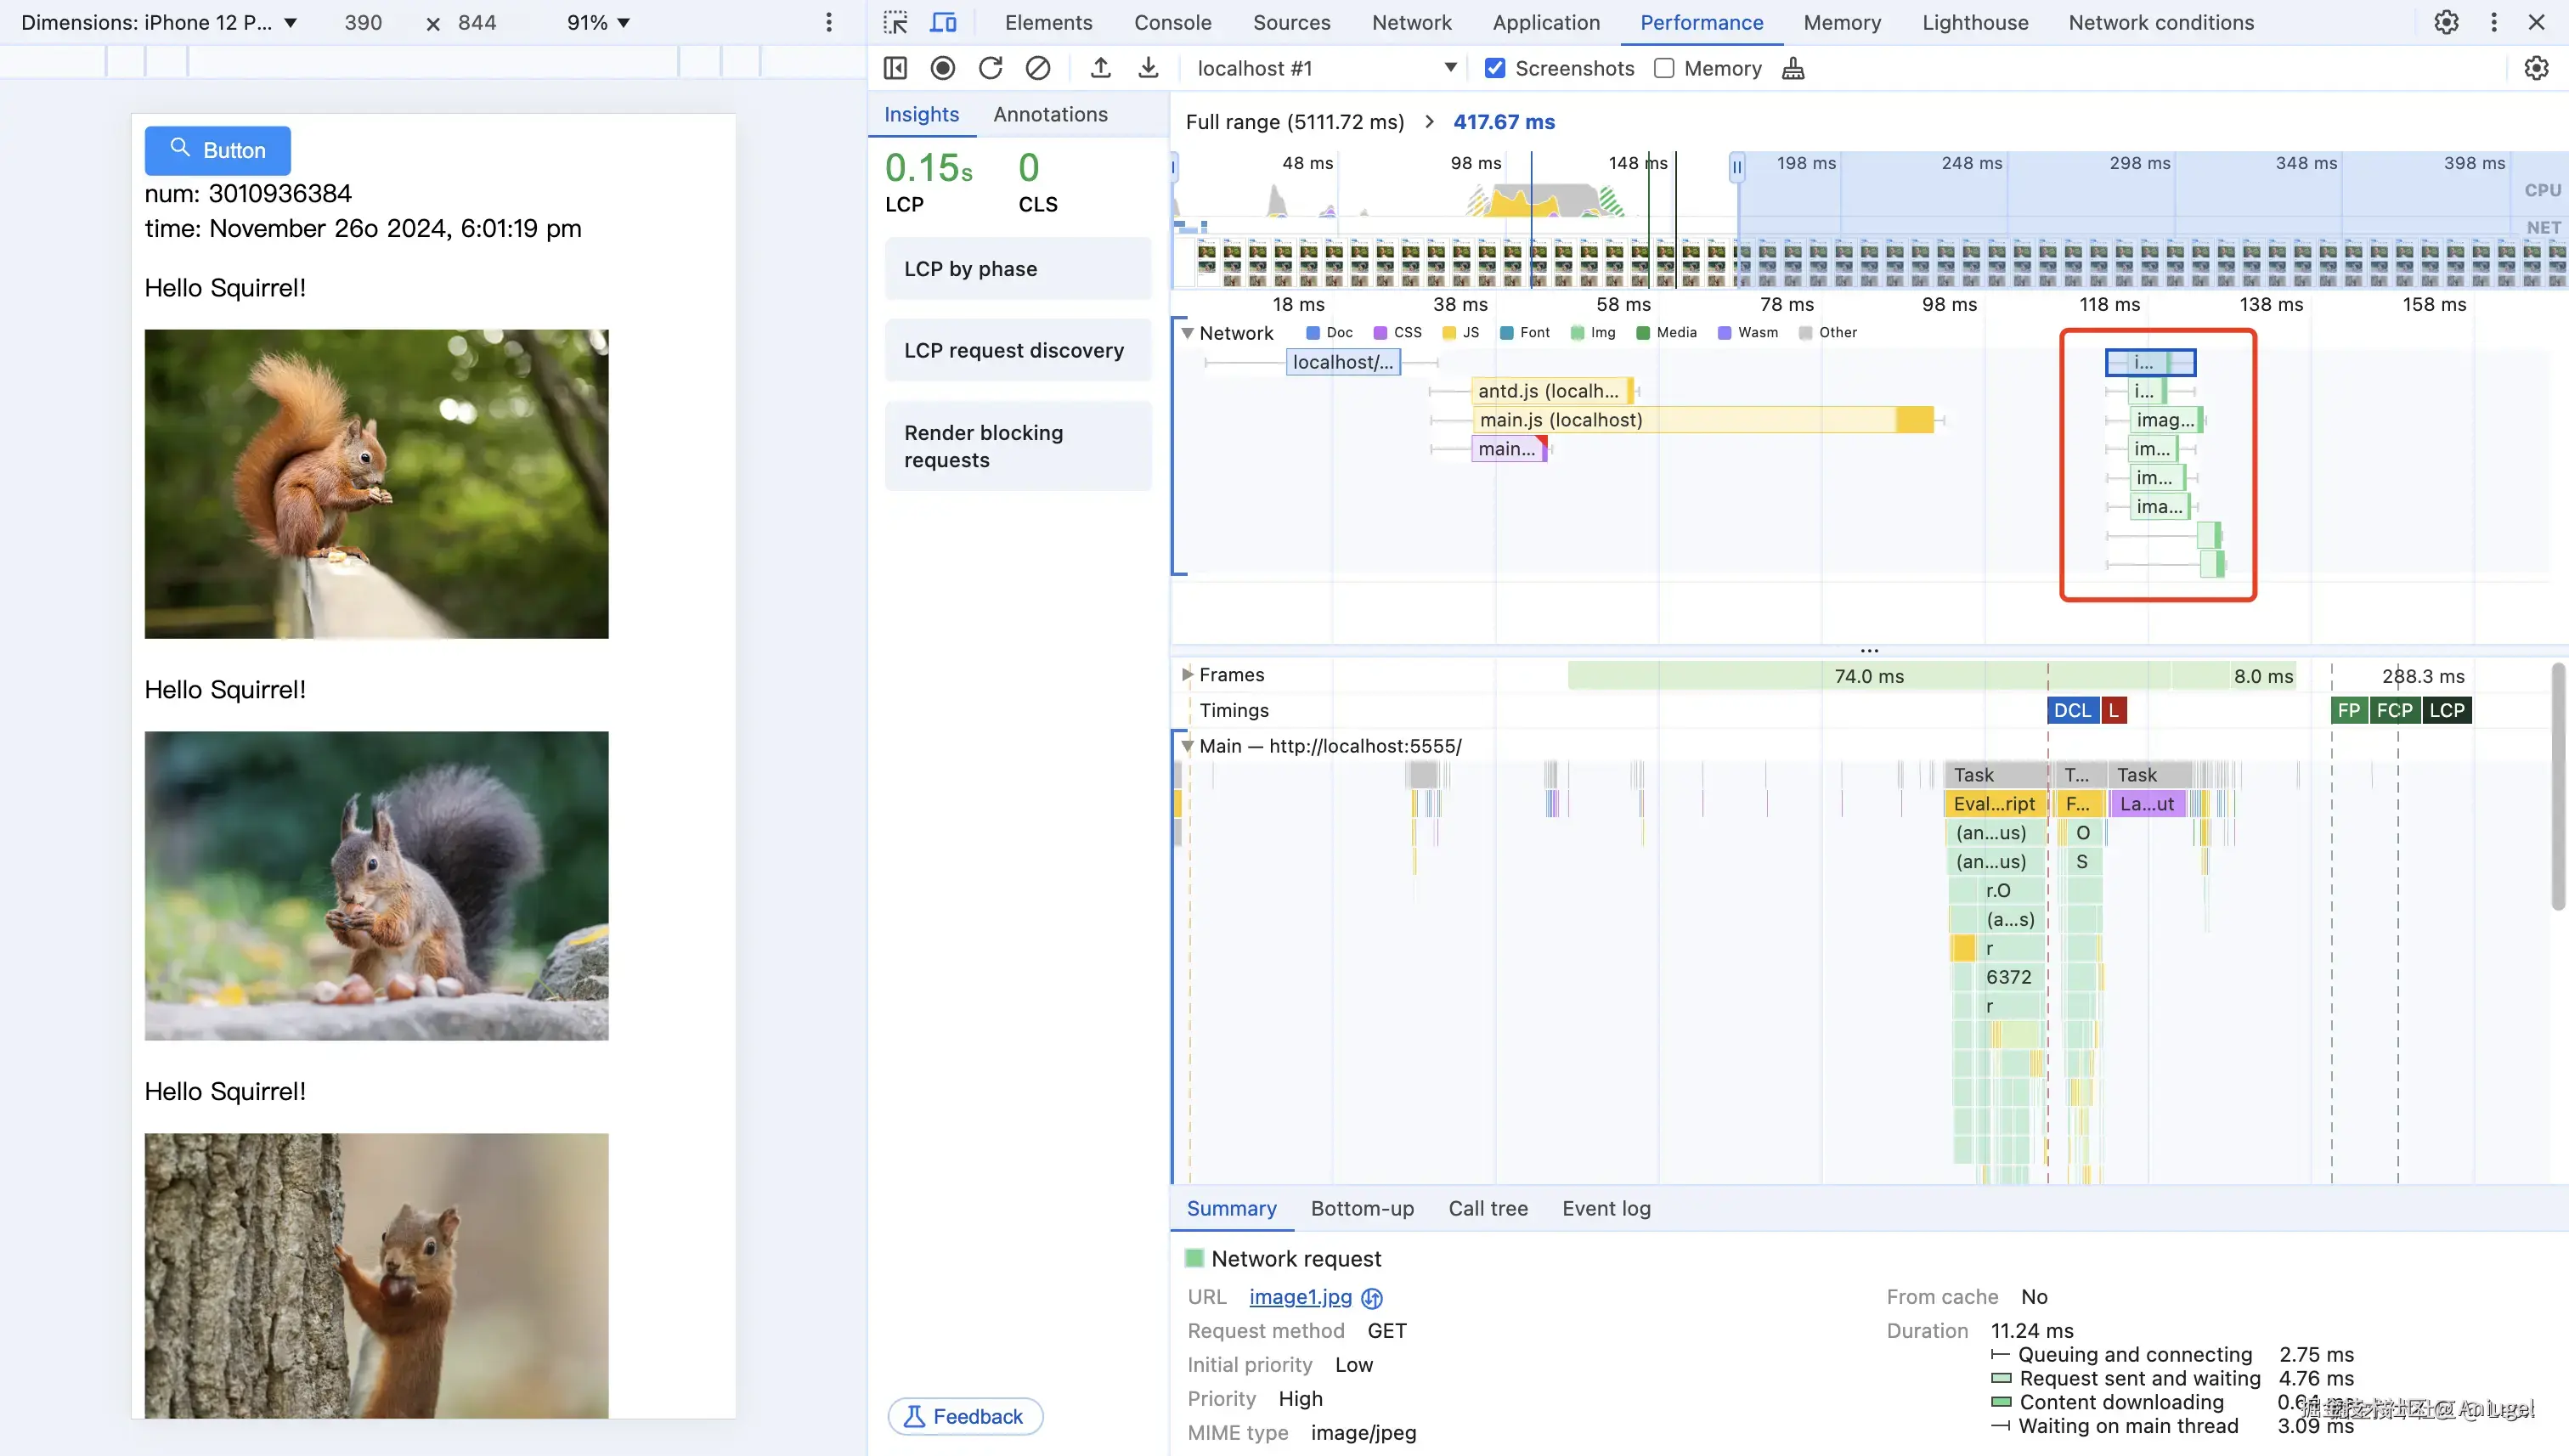Open the device dimensions dropdown
The width and height of the screenshot is (2569, 1456).
pos(160,22)
